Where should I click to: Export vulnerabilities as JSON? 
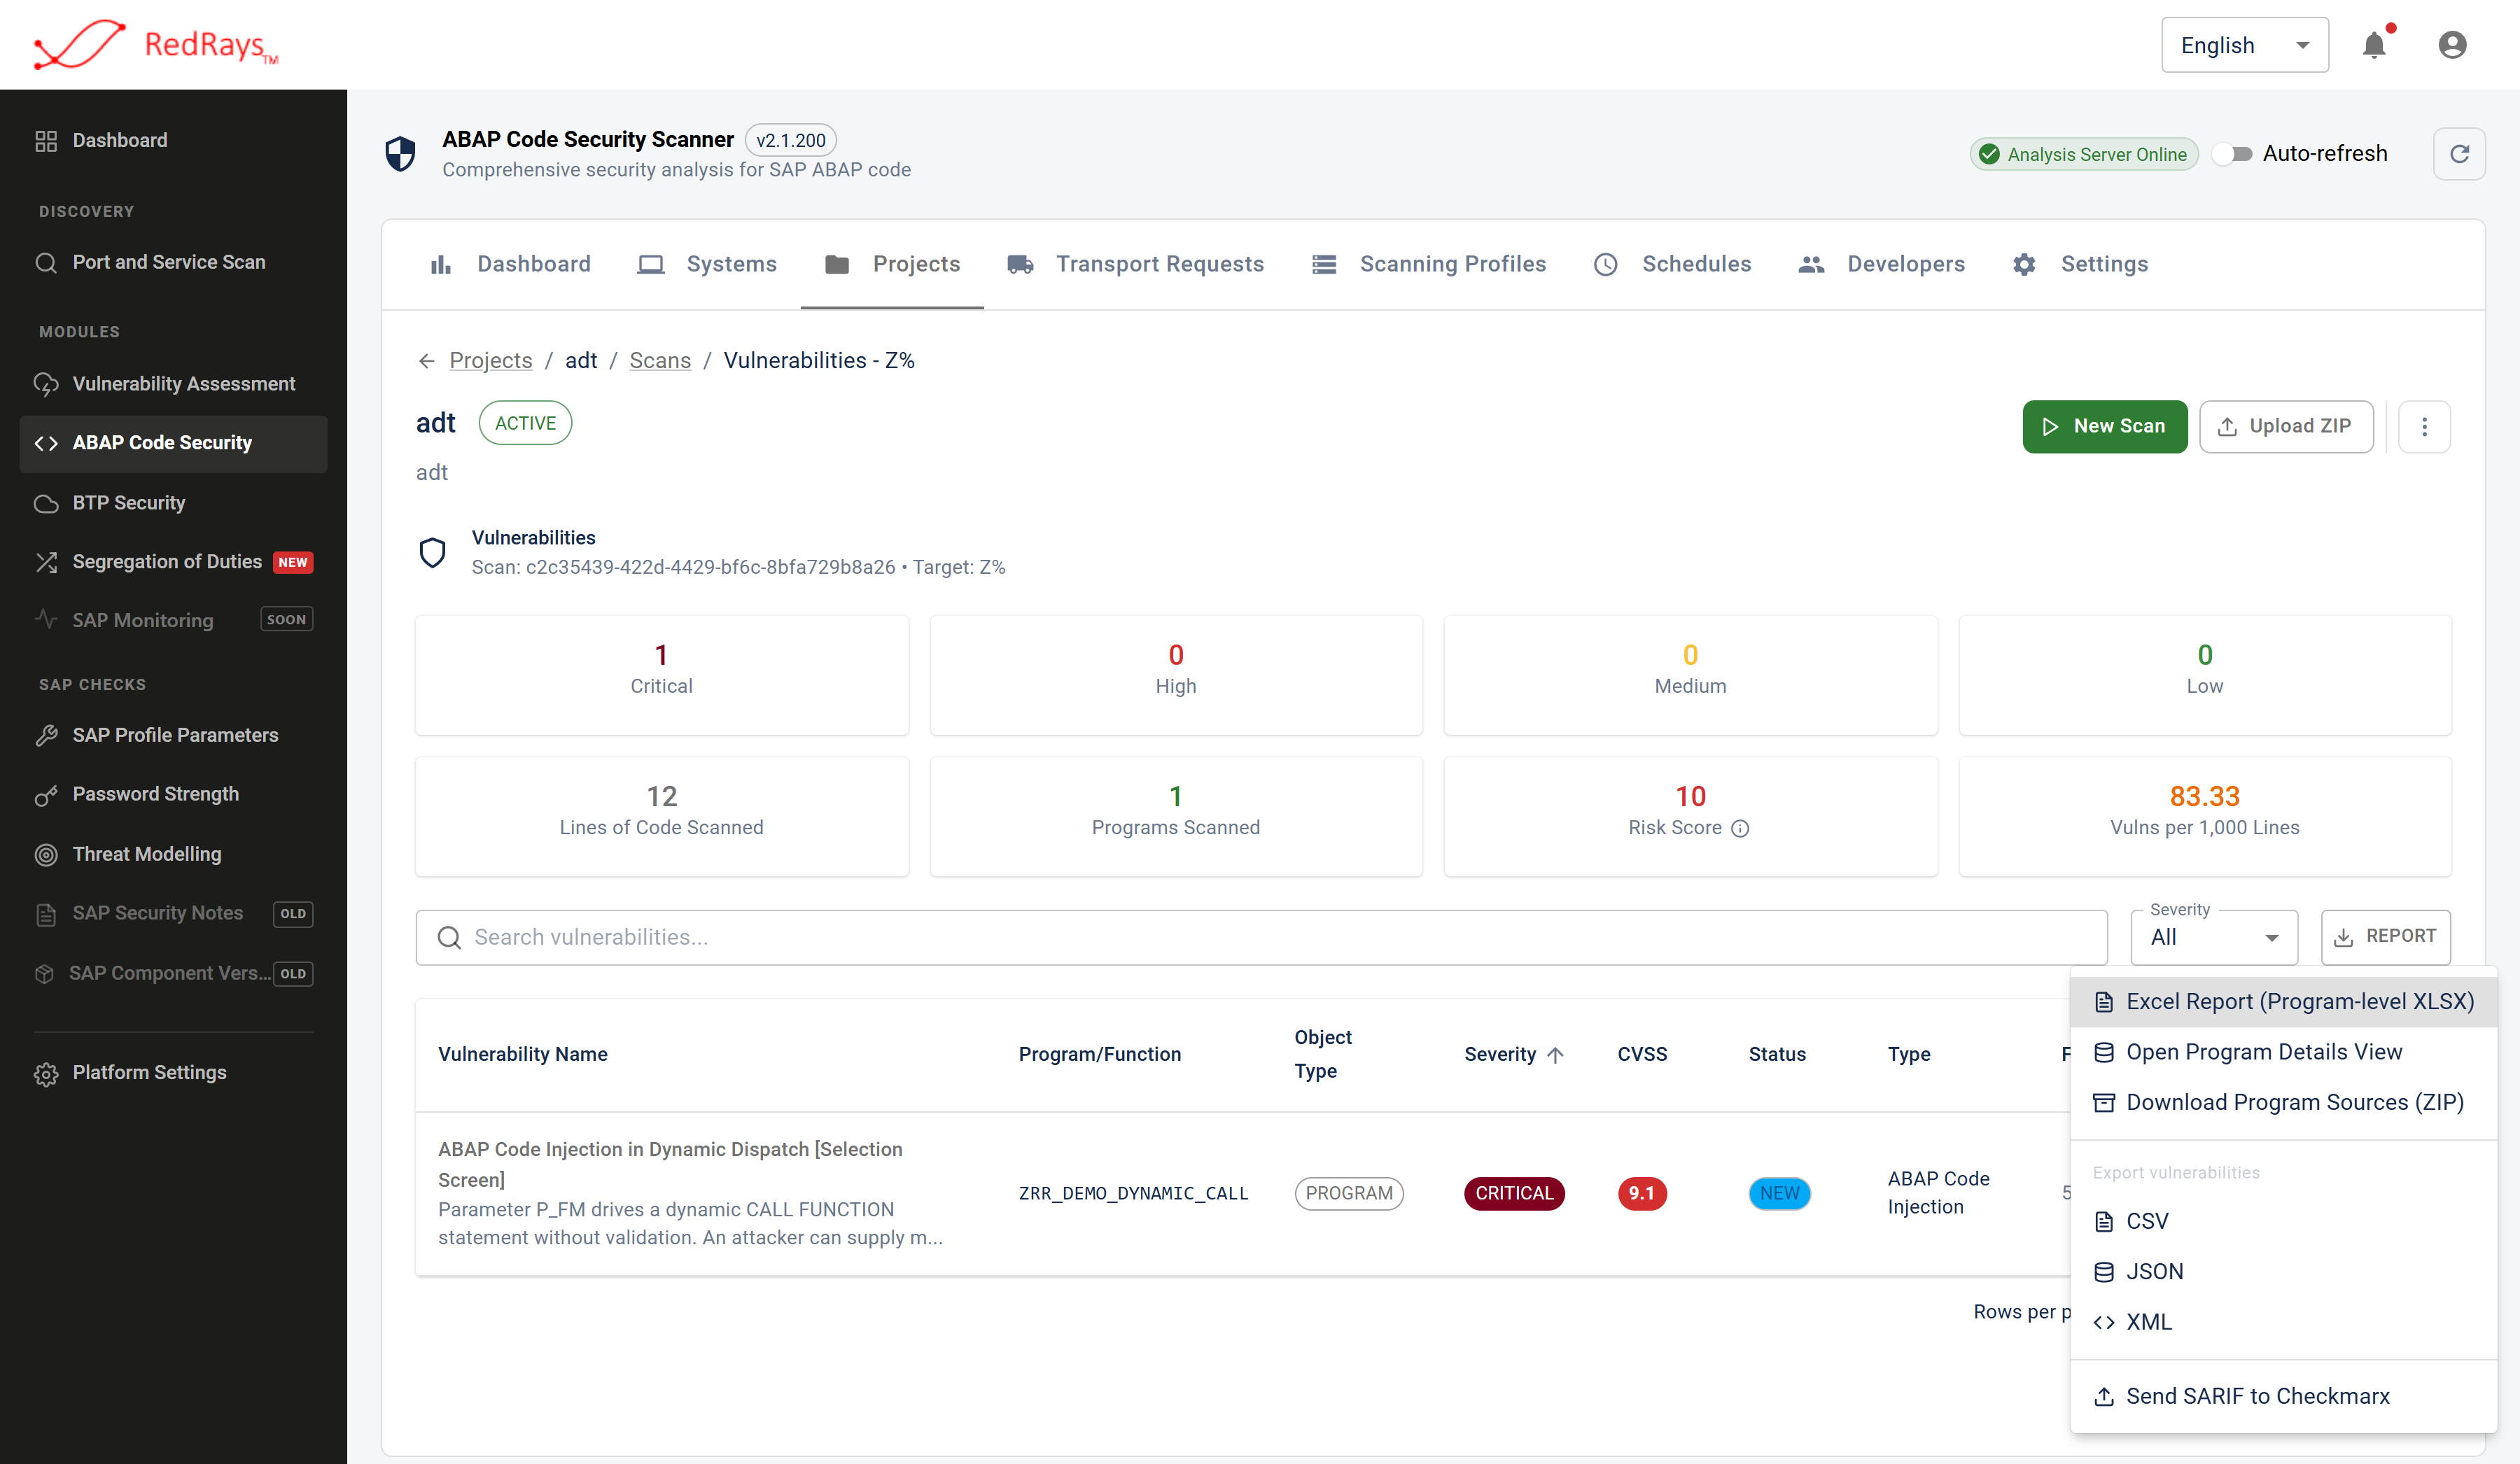(x=2284, y=1271)
